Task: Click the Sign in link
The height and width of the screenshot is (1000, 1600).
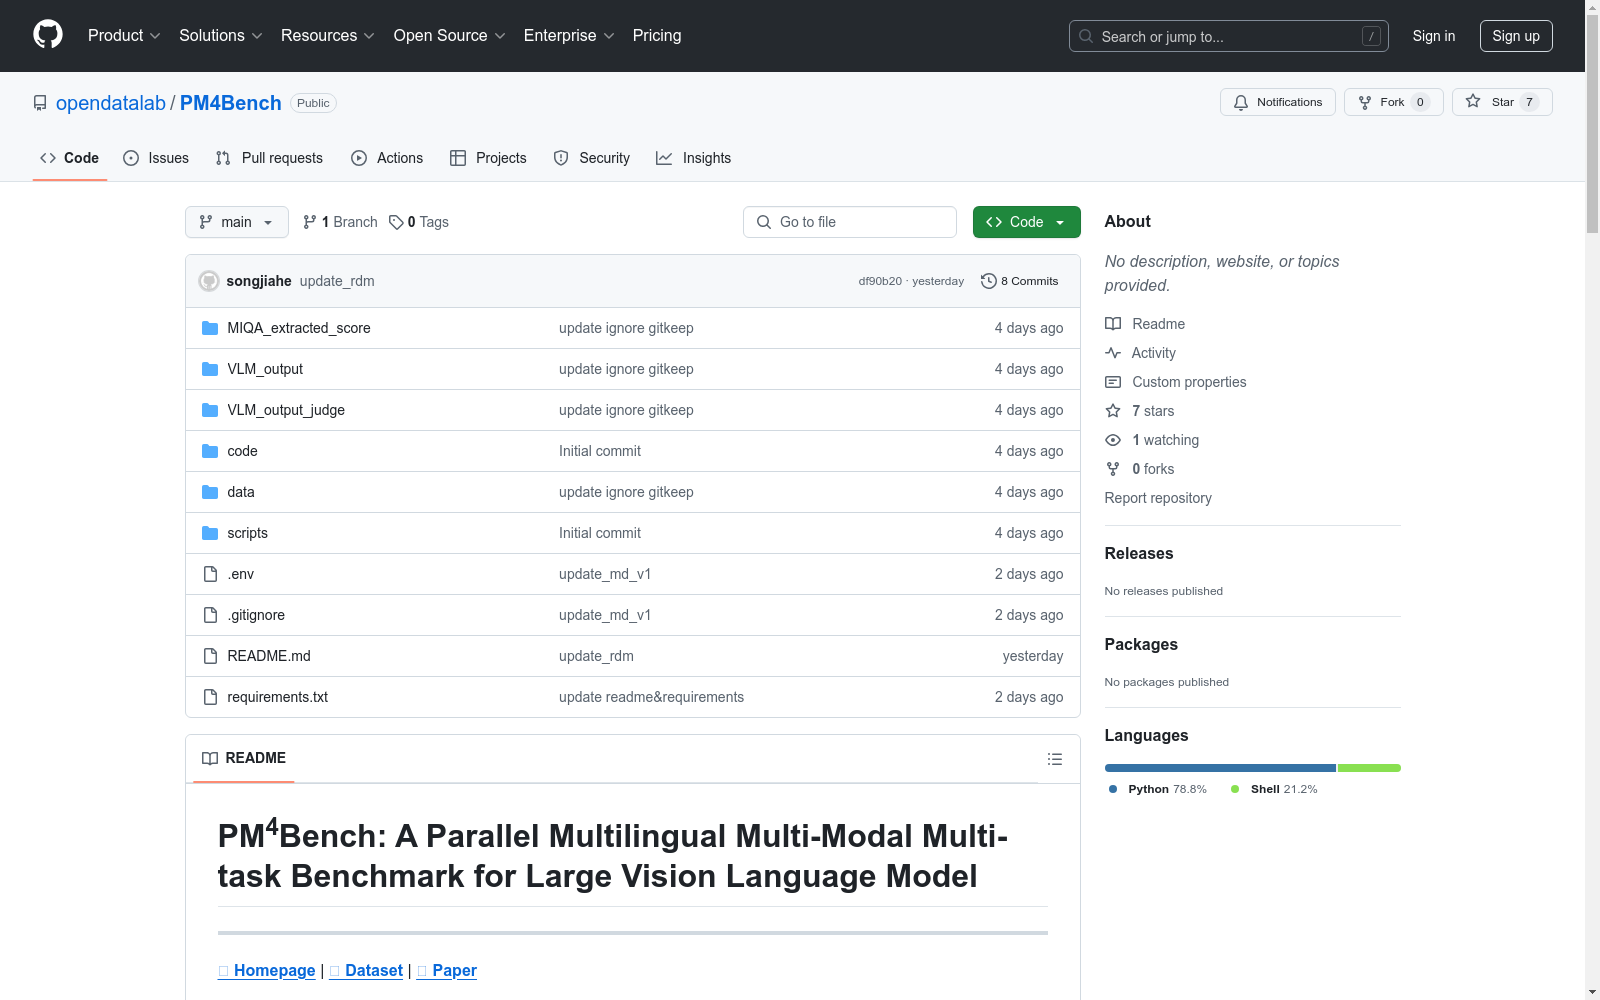Action: [x=1433, y=36]
